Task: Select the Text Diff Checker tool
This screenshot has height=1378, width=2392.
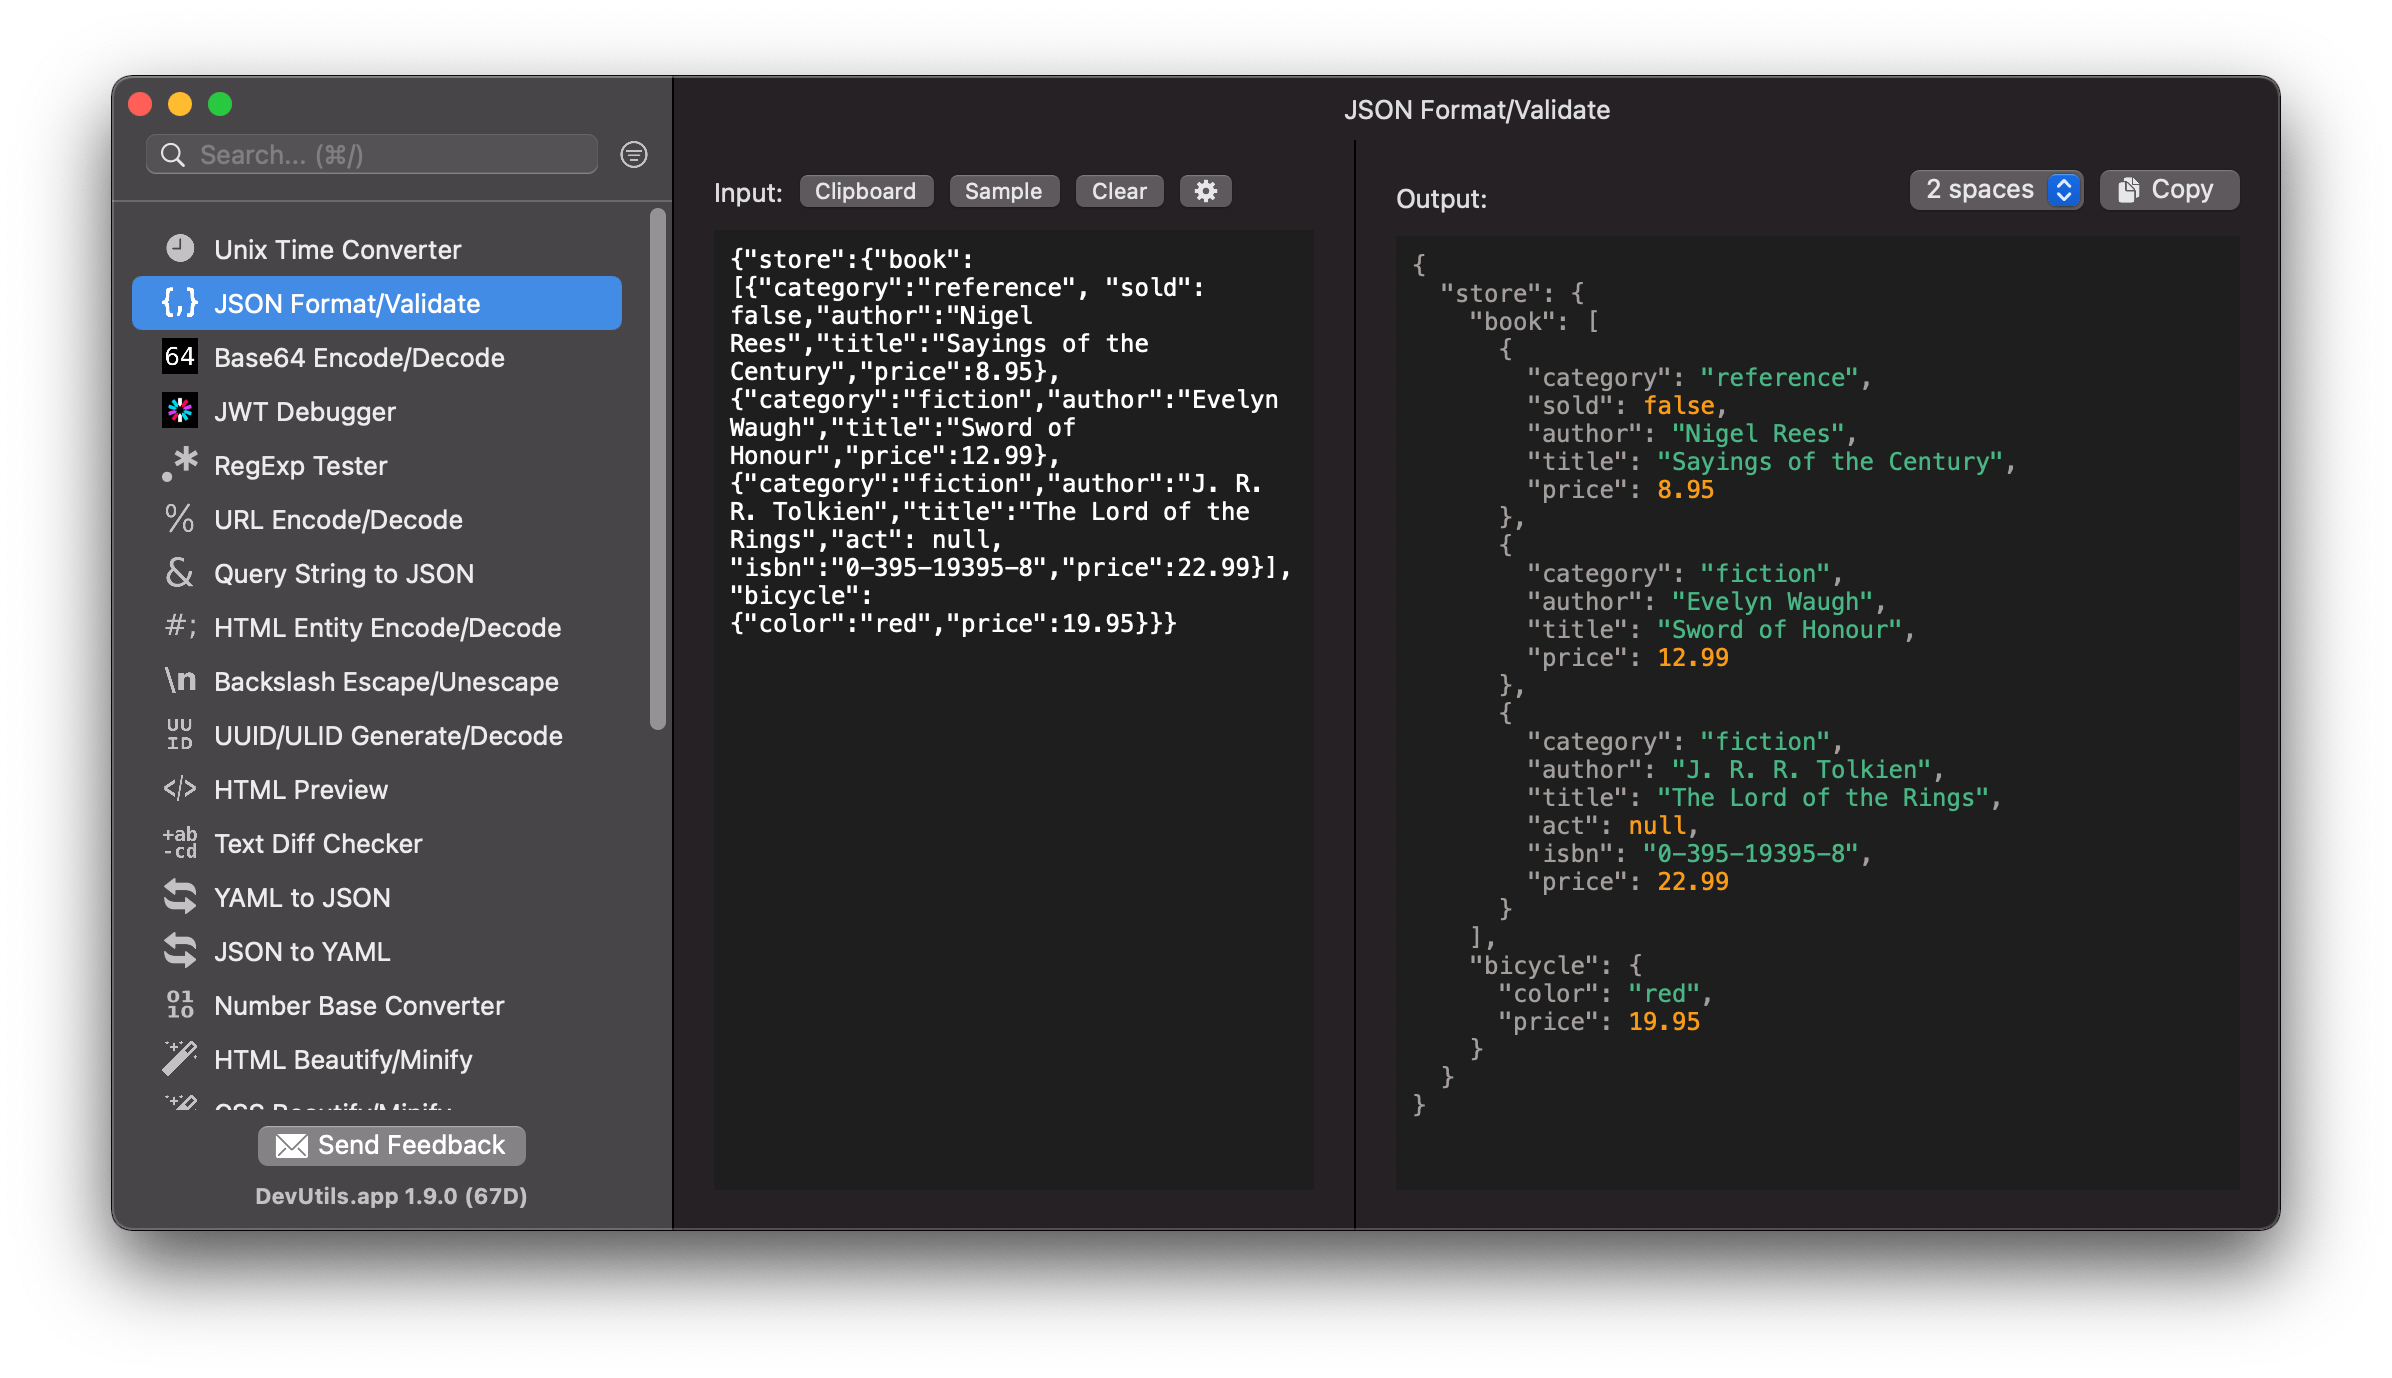Action: (x=319, y=844)
